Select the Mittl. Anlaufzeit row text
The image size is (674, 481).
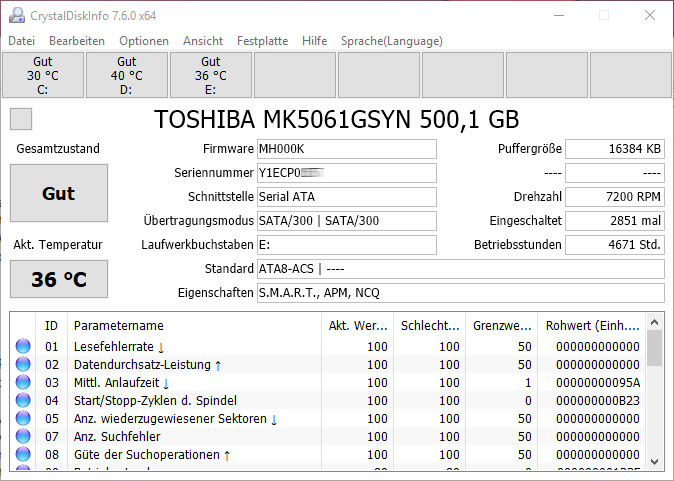(116, 383)
